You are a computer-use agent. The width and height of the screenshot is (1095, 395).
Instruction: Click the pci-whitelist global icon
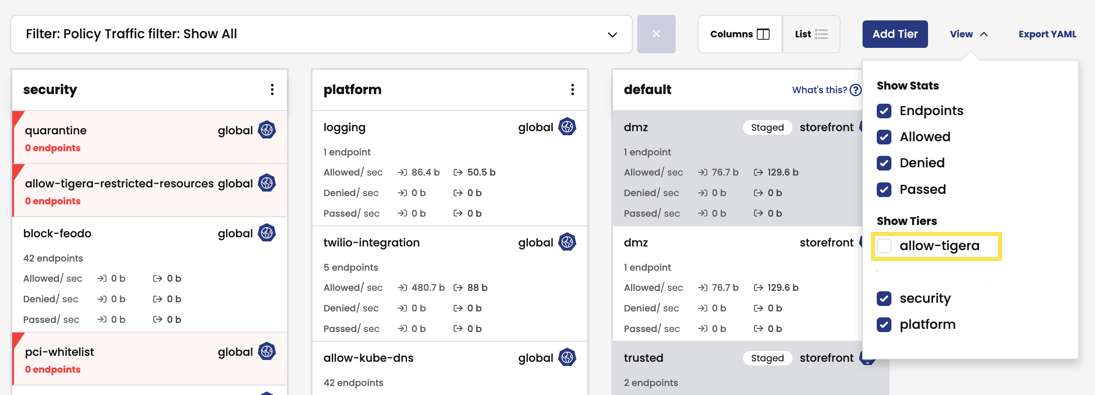(267, 352)
